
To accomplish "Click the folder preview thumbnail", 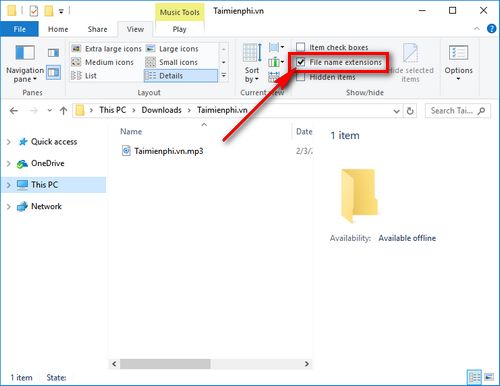I will 359,196.
